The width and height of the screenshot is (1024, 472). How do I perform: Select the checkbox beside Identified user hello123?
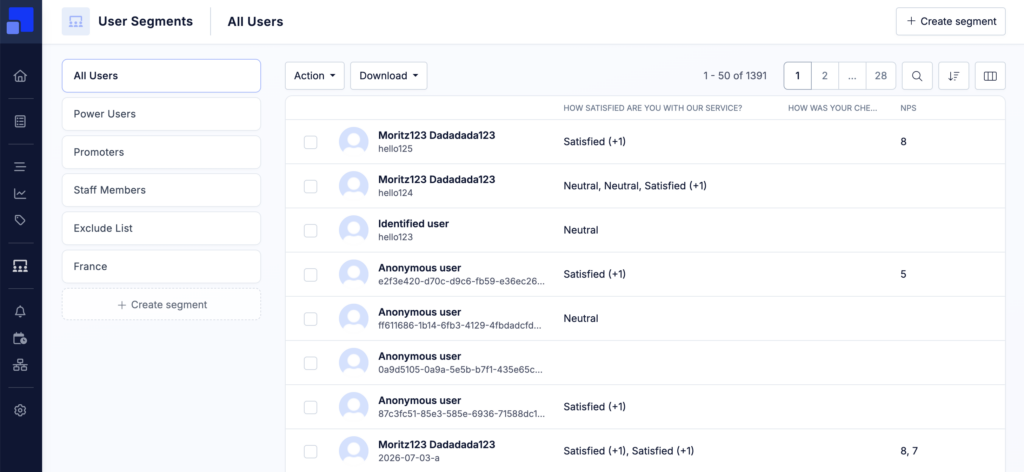[x=311, y=230]
